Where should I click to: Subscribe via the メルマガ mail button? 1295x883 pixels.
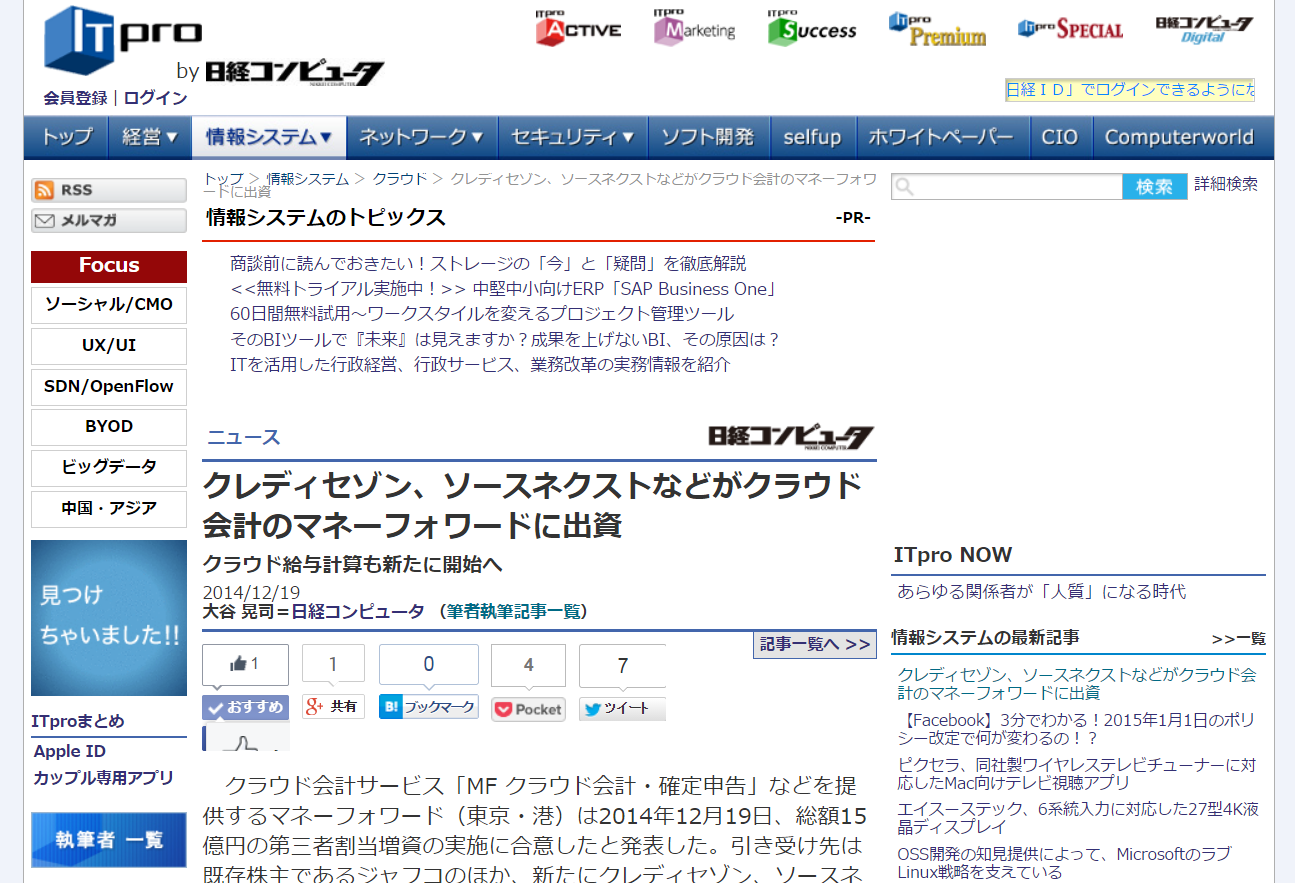pyautogui.click(x=109, y=221)
